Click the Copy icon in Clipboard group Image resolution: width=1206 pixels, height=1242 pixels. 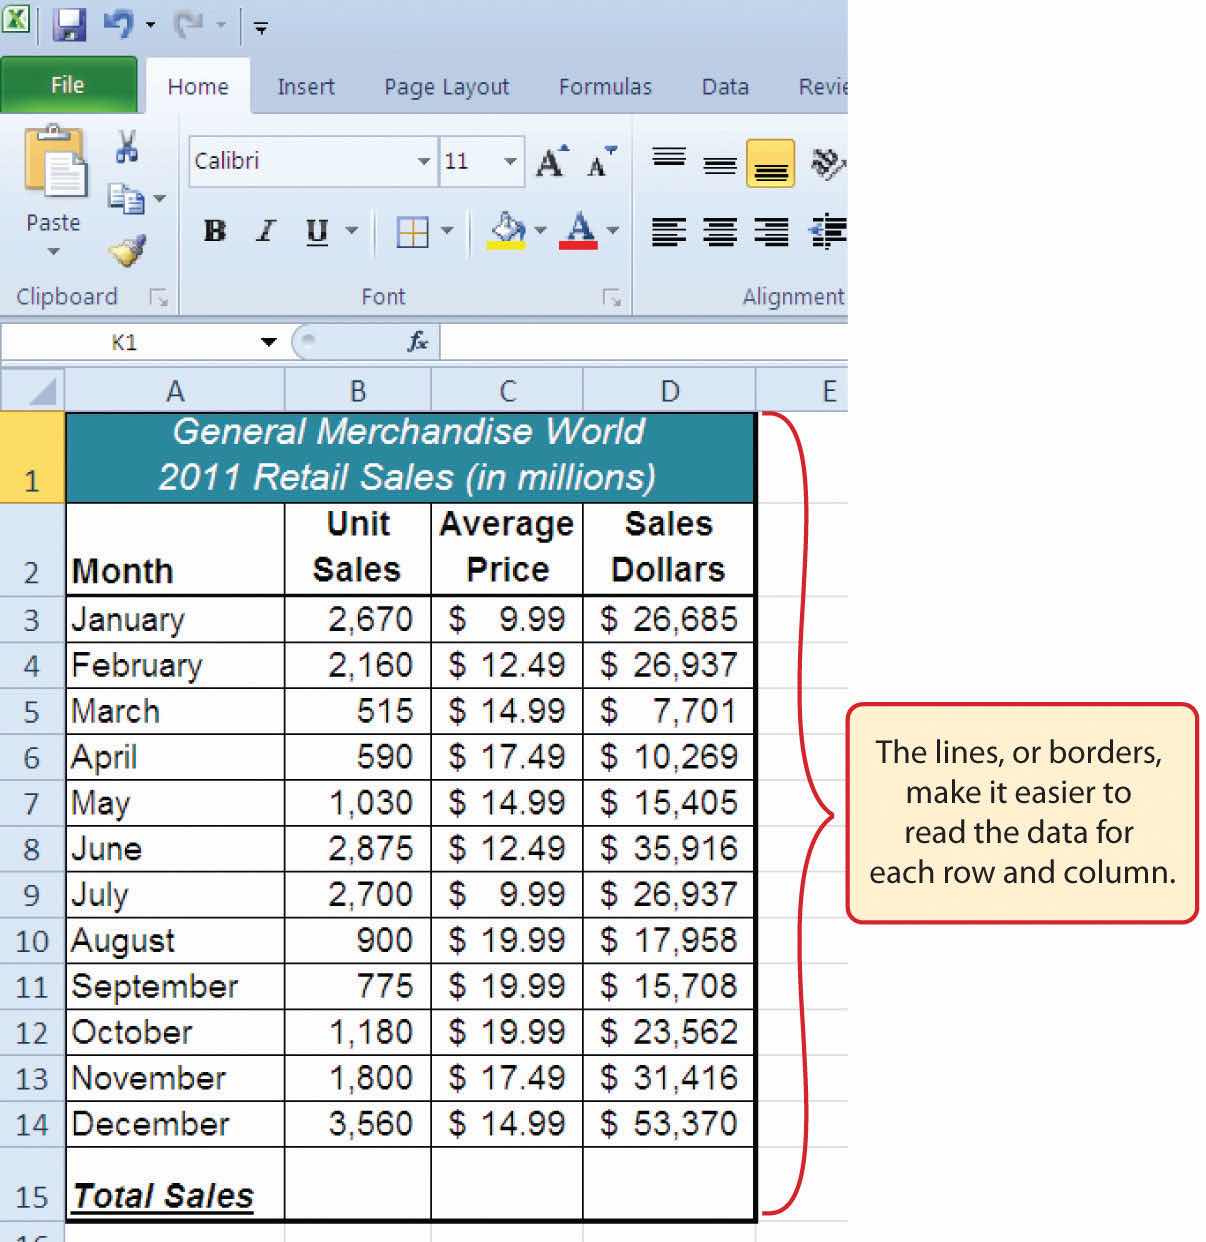tap(126, 198)
